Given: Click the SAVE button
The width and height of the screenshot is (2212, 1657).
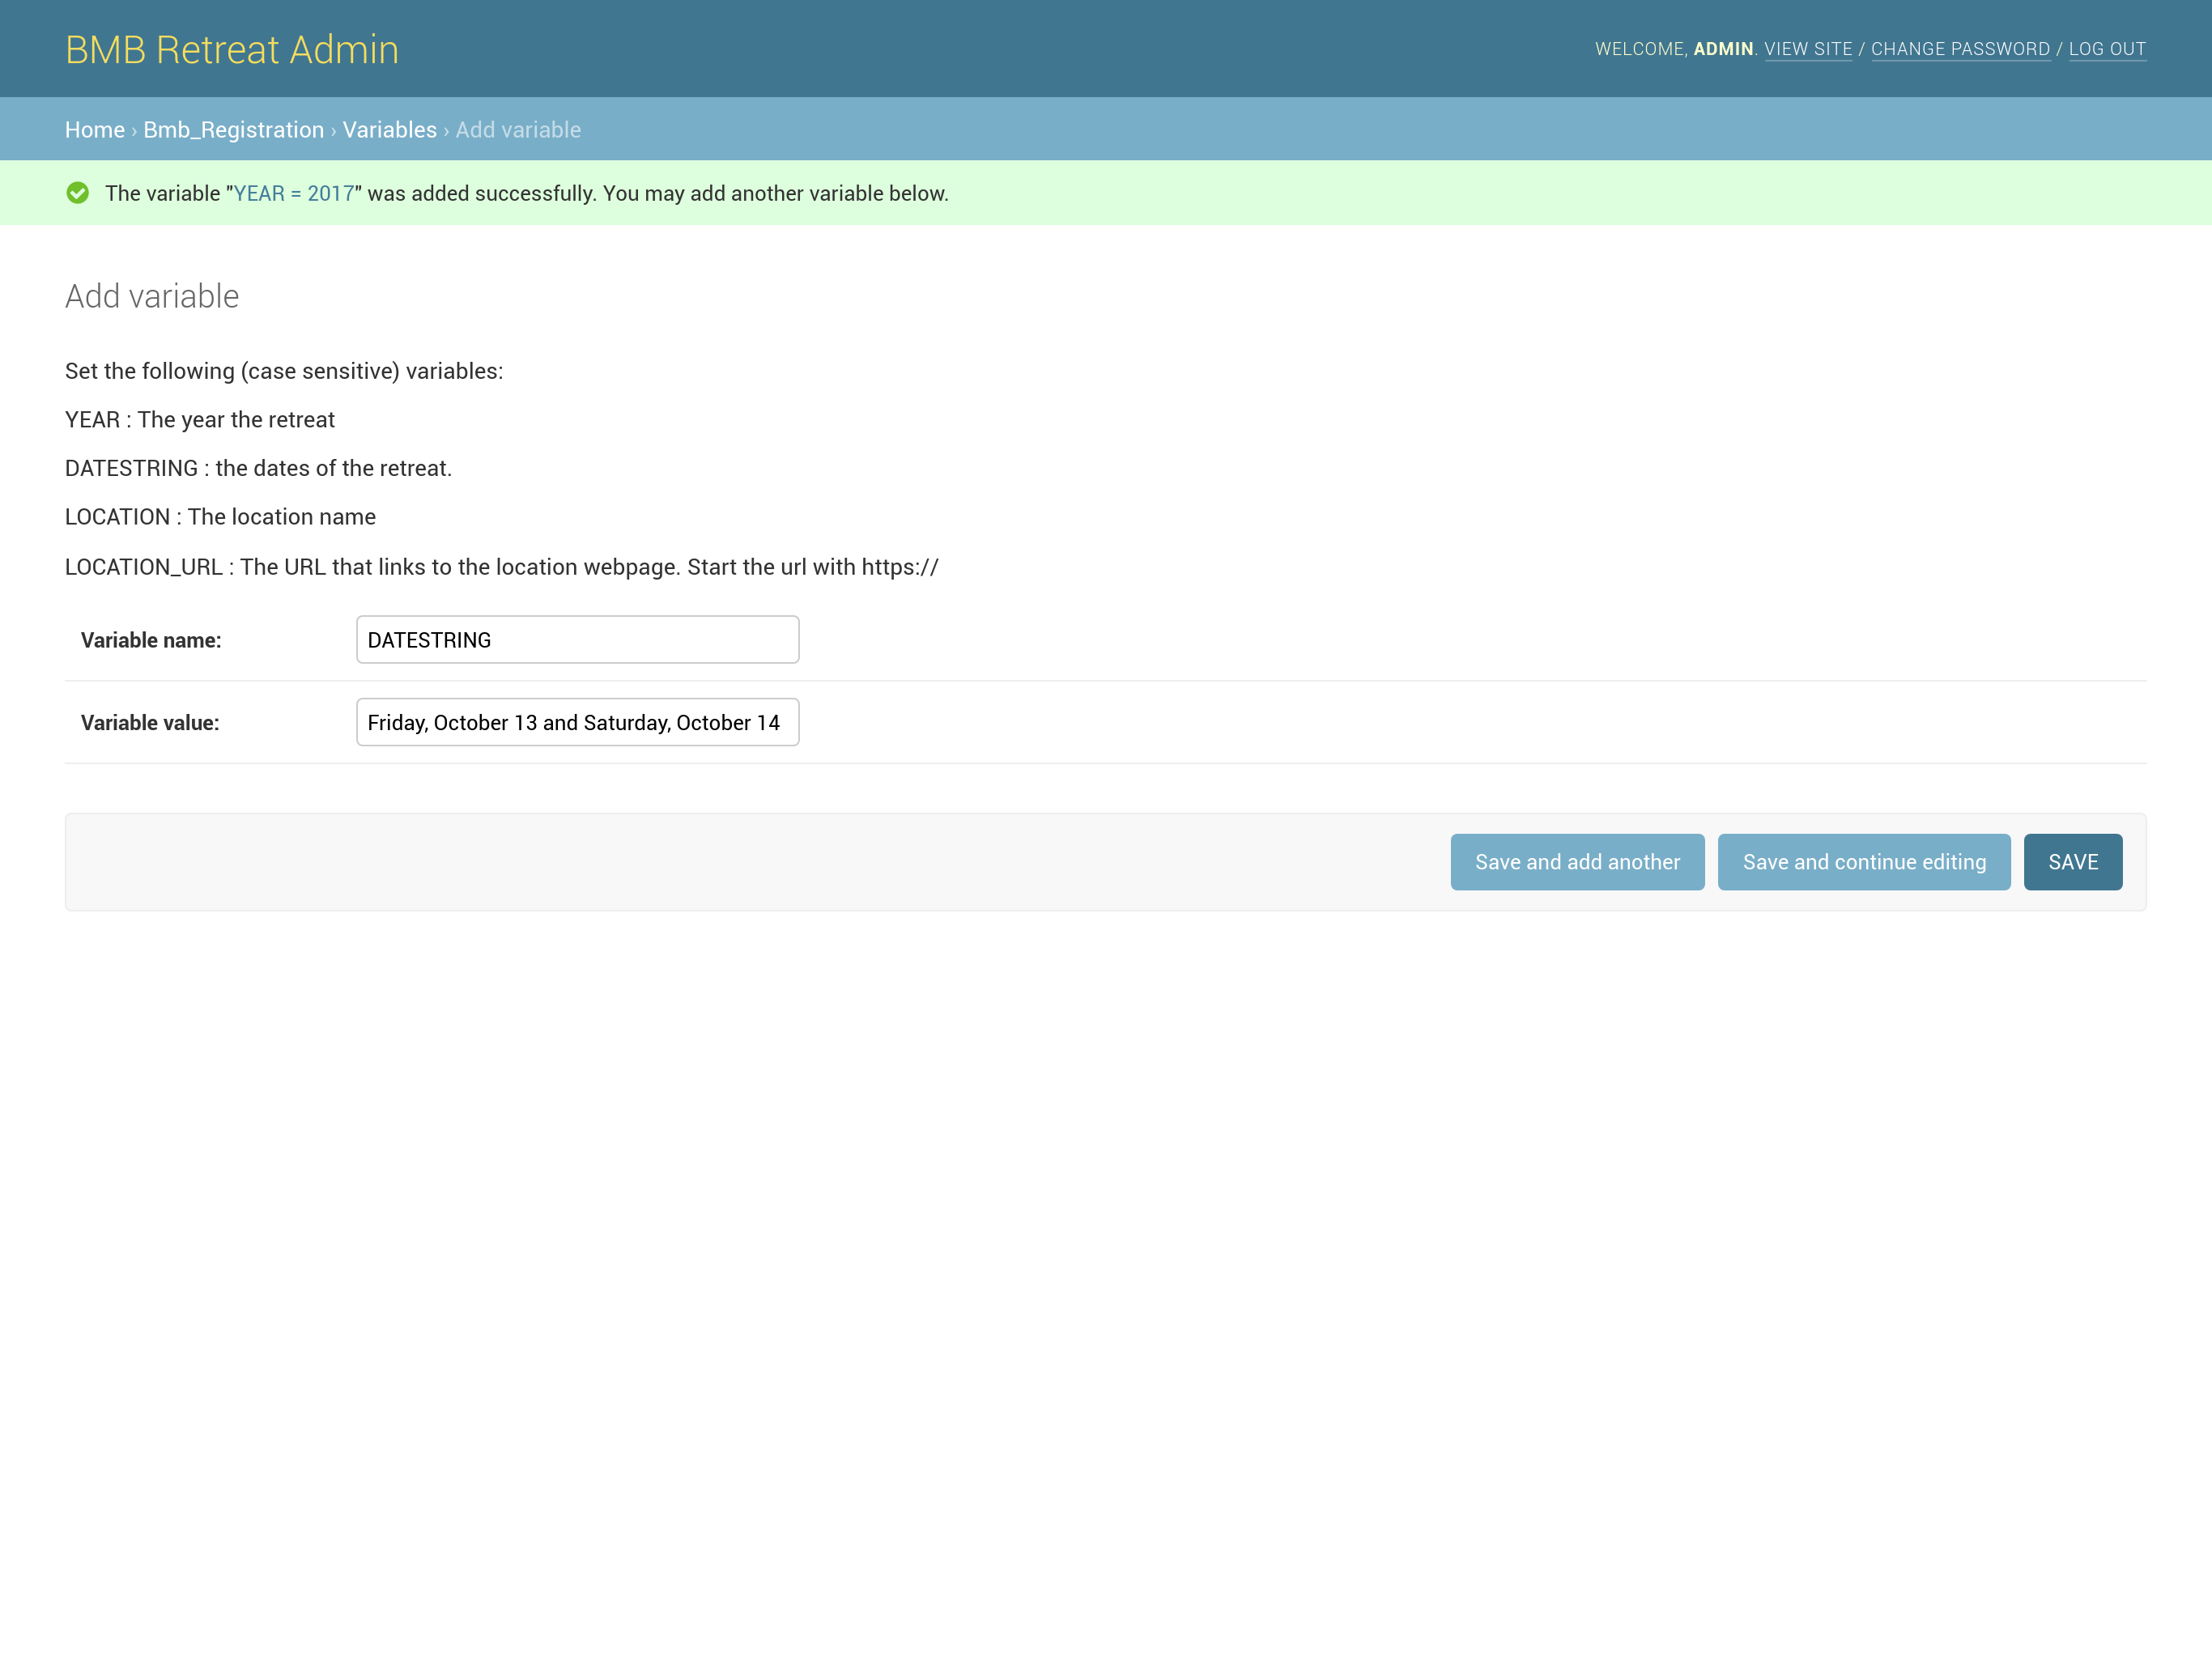Looking at the screenshot, I should (x=2072, y=862).
